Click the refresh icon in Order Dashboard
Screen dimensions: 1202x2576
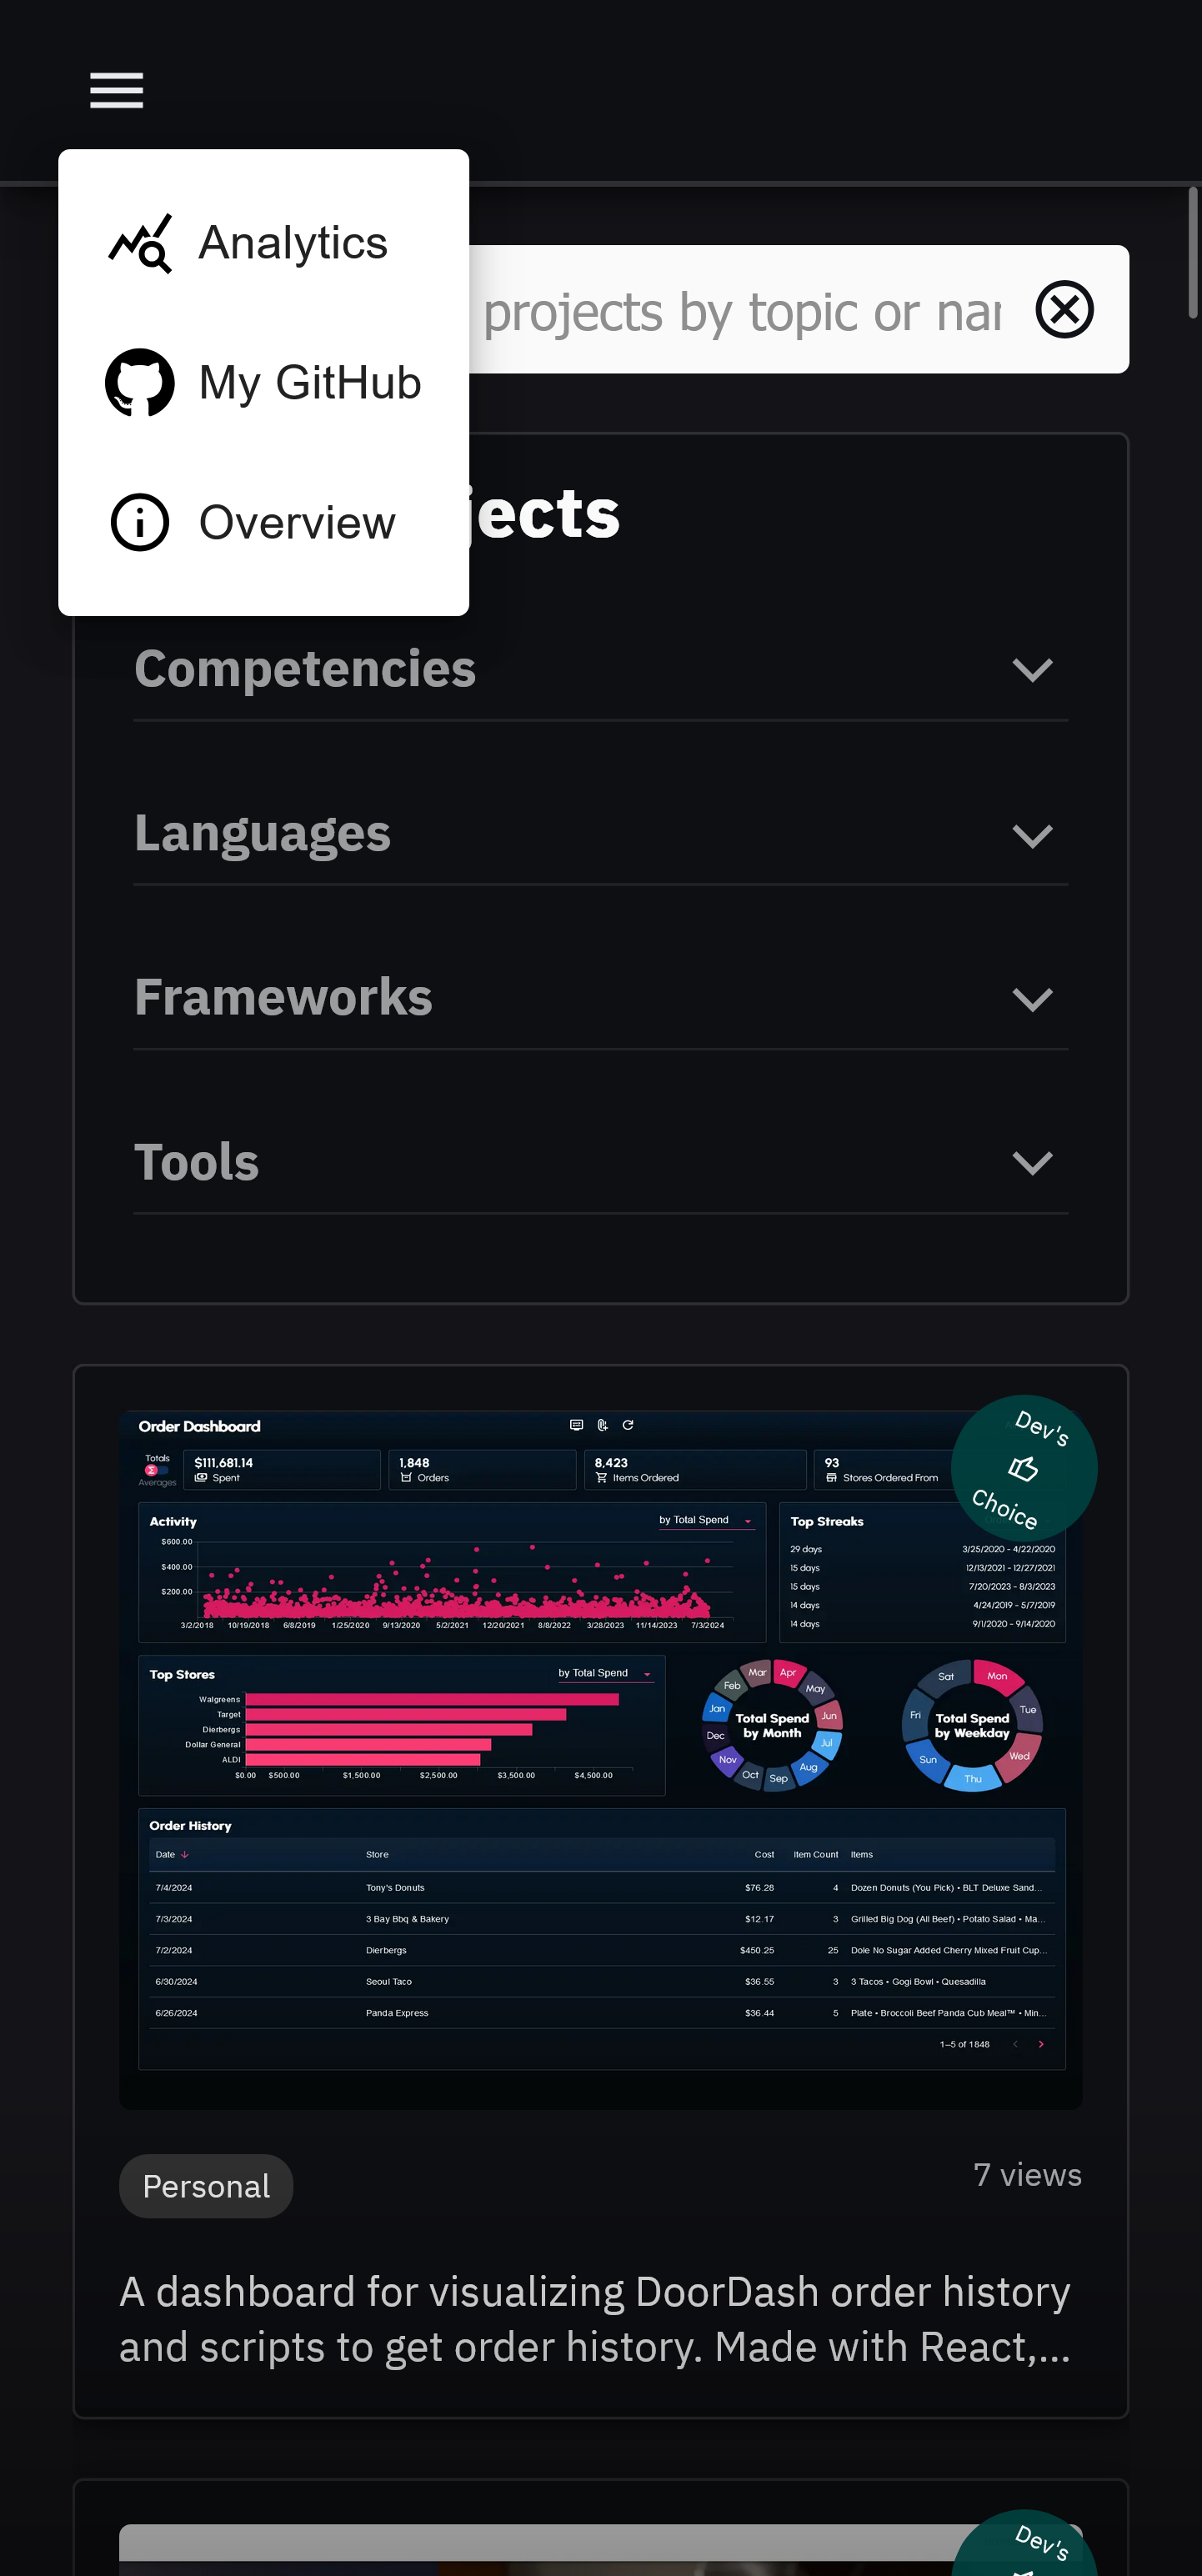point(628,1425)
